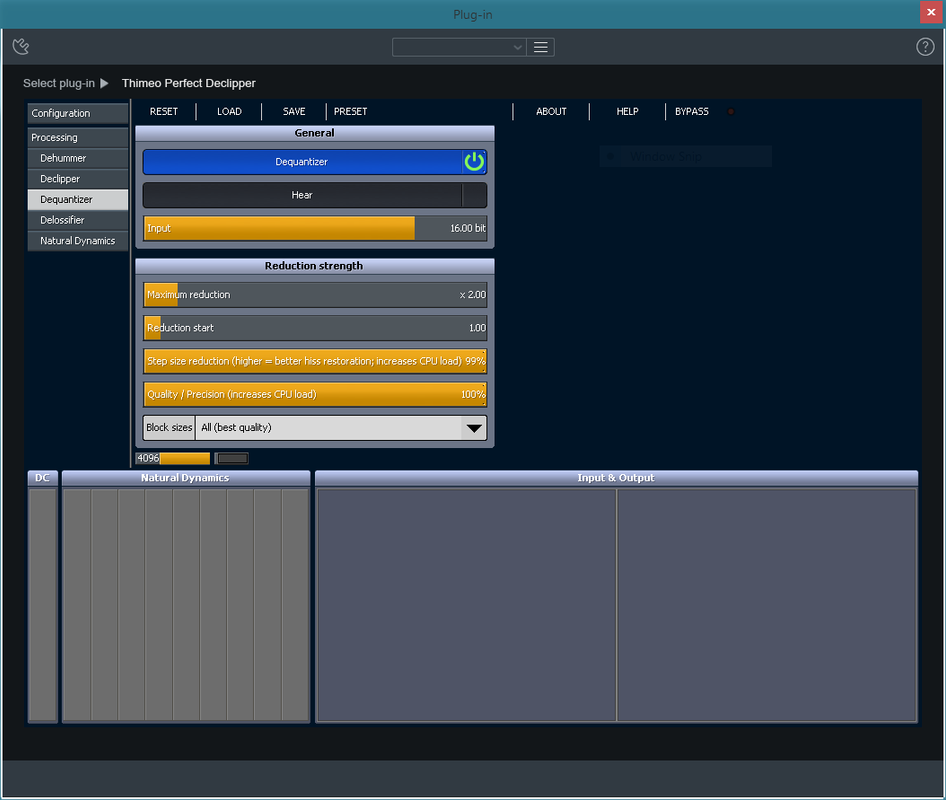The height and width of the screenshot is (800, 946).
Task: Click the BYPASS button
Action: pyautogui.click(x=691, y=112)
